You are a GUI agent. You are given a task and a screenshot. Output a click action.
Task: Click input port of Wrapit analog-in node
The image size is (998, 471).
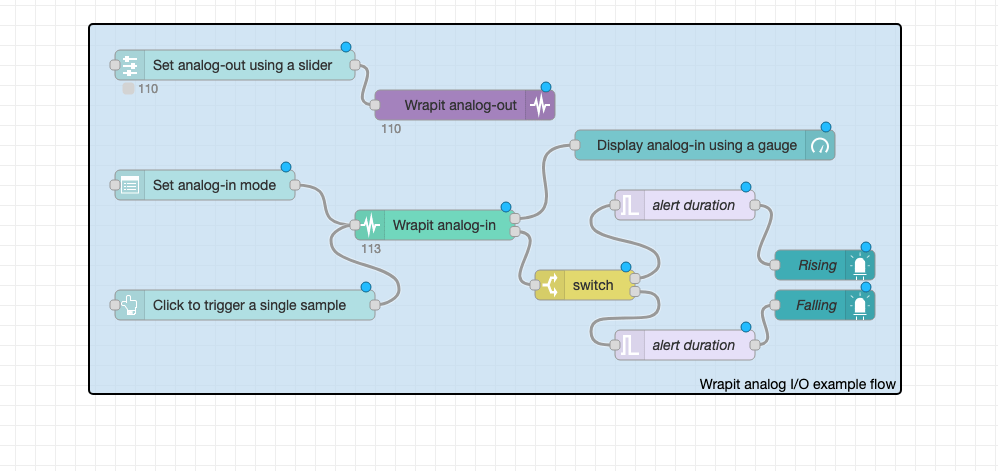[x=355, y=225]
